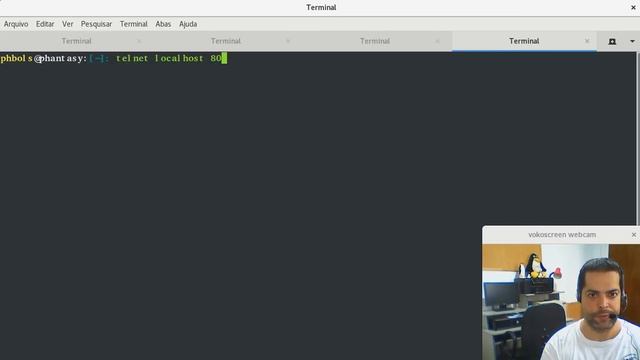Switch to the second Terminal tab
The width and height of the screenshot is (640, 360).
pyautogui.click(x=225, y=41)
